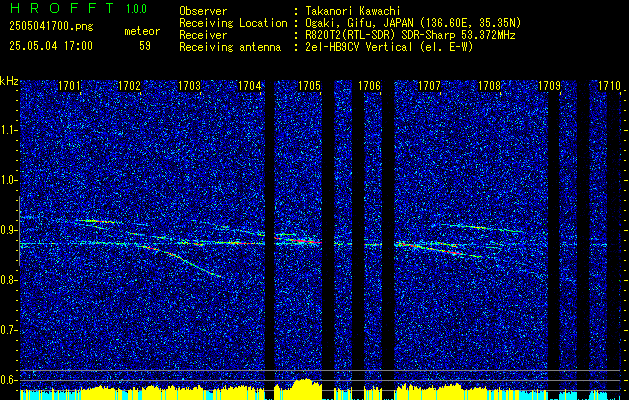
Task: Click the Ogaki, Gifu receiving location text
Action: click(413, 23)
